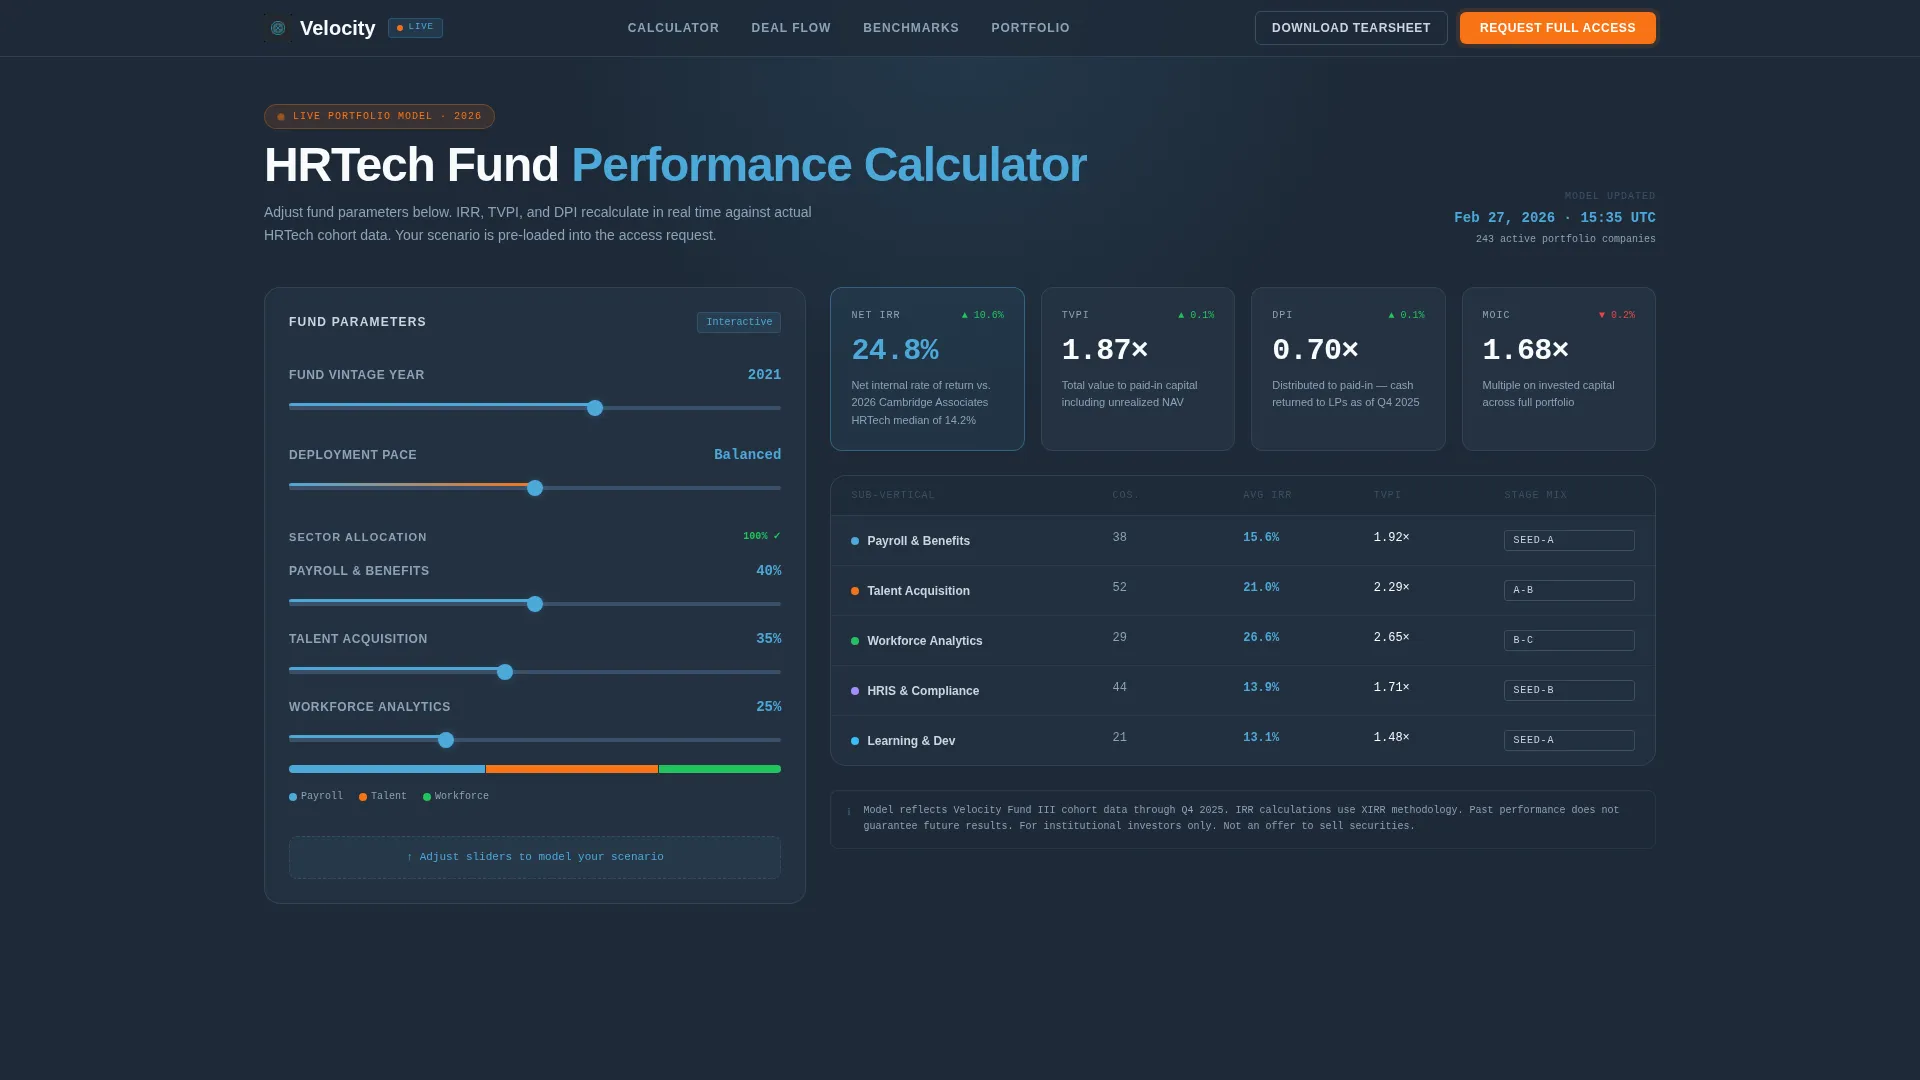1920x1080 pixels.
Task: Click the Velocity logo icon
Action: click(x=278, y=28)
